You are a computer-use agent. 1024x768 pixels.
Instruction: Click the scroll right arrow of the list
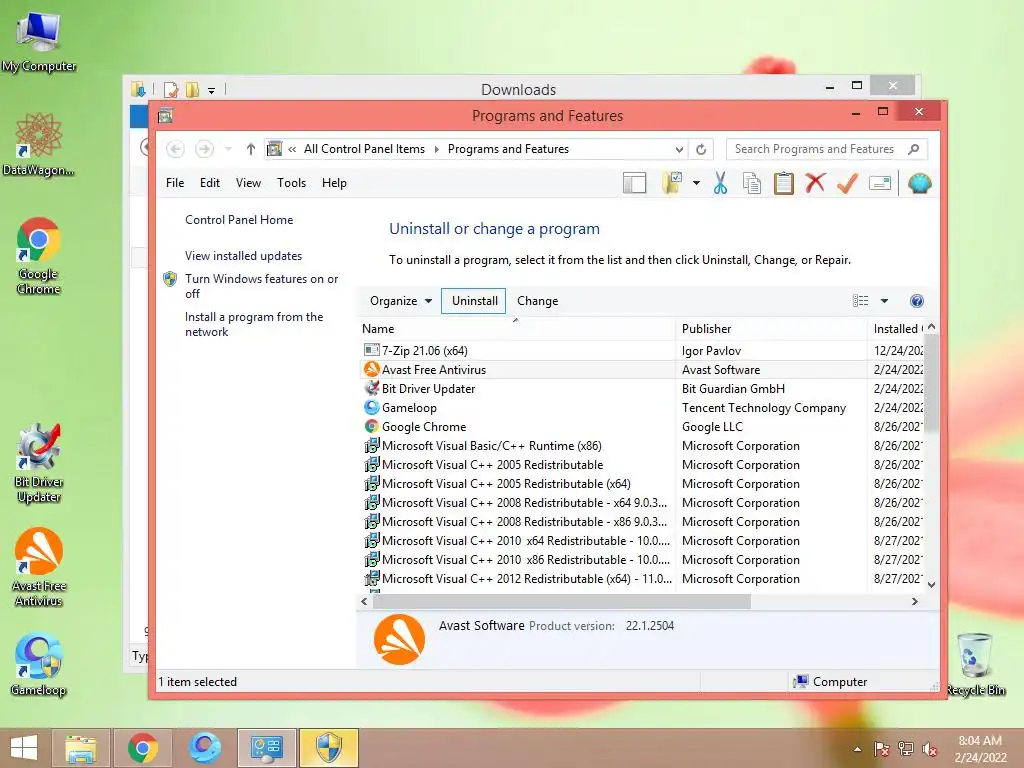point(915,602)
